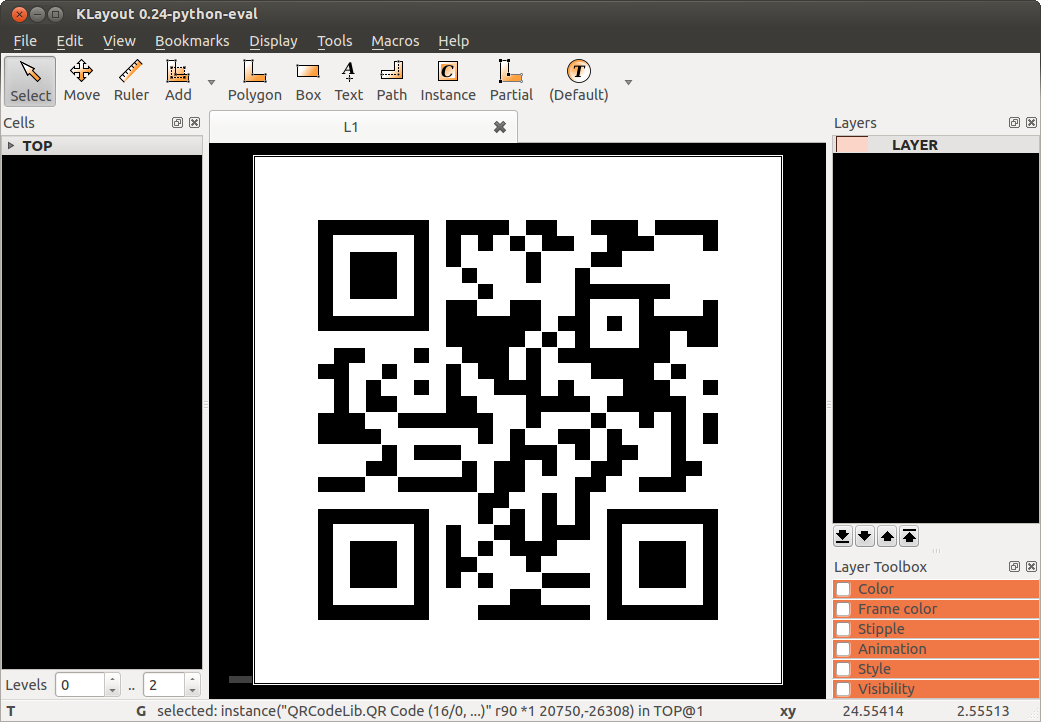Activate the Select tool

click(x=31, y=81)
